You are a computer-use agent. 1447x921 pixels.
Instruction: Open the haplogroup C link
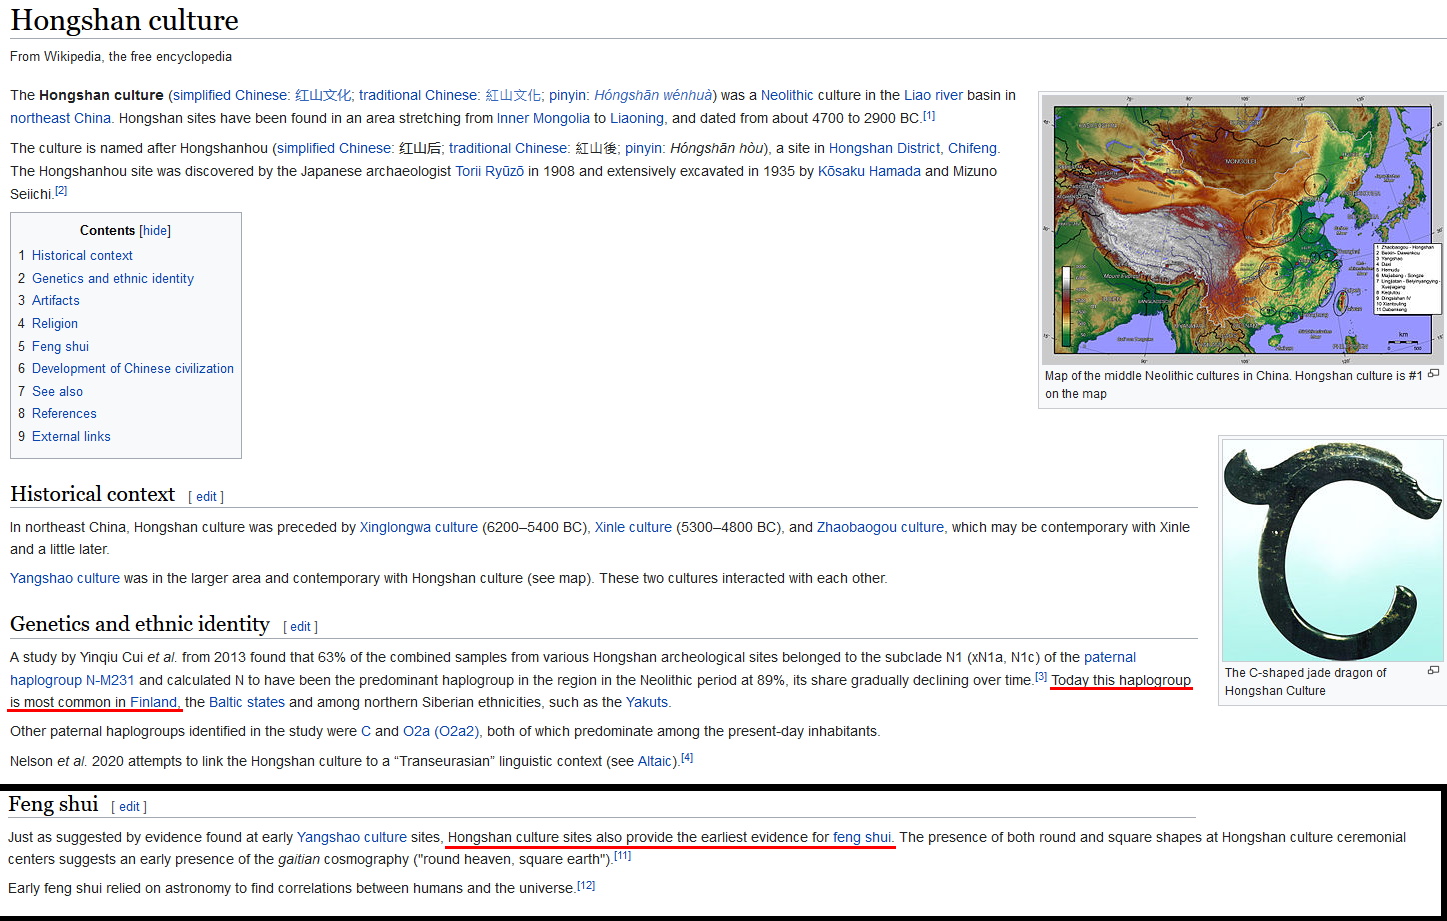pos(366,732)
